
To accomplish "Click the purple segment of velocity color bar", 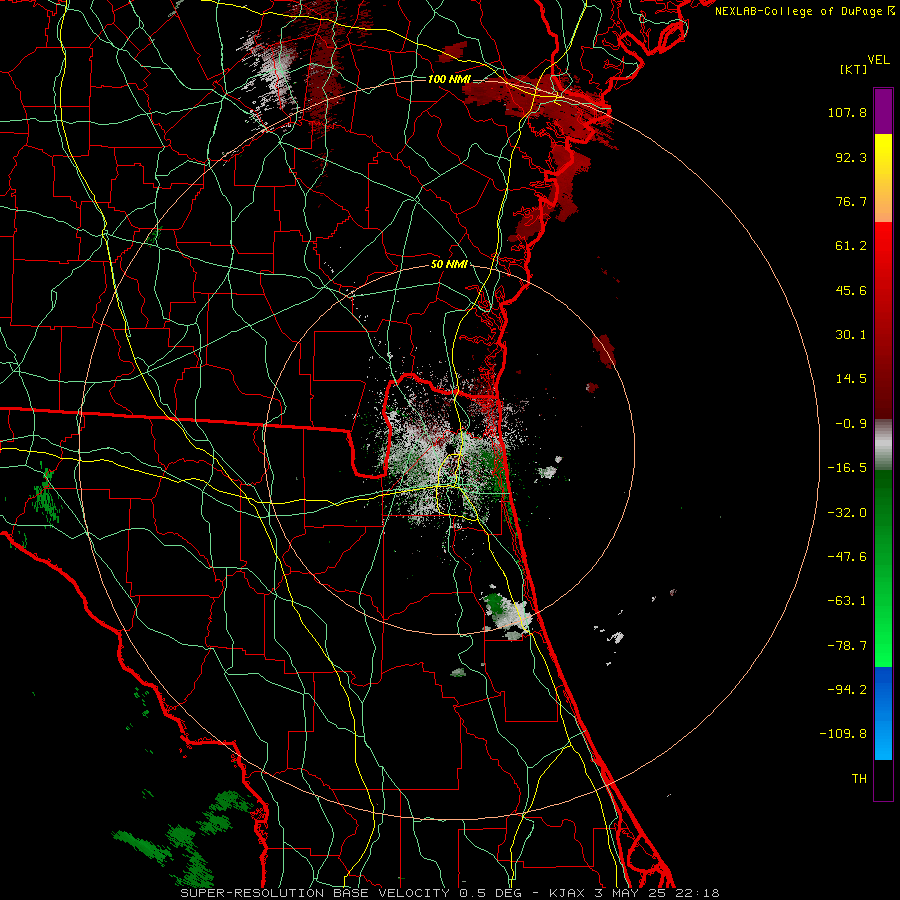I will click(x=883, y=111).
